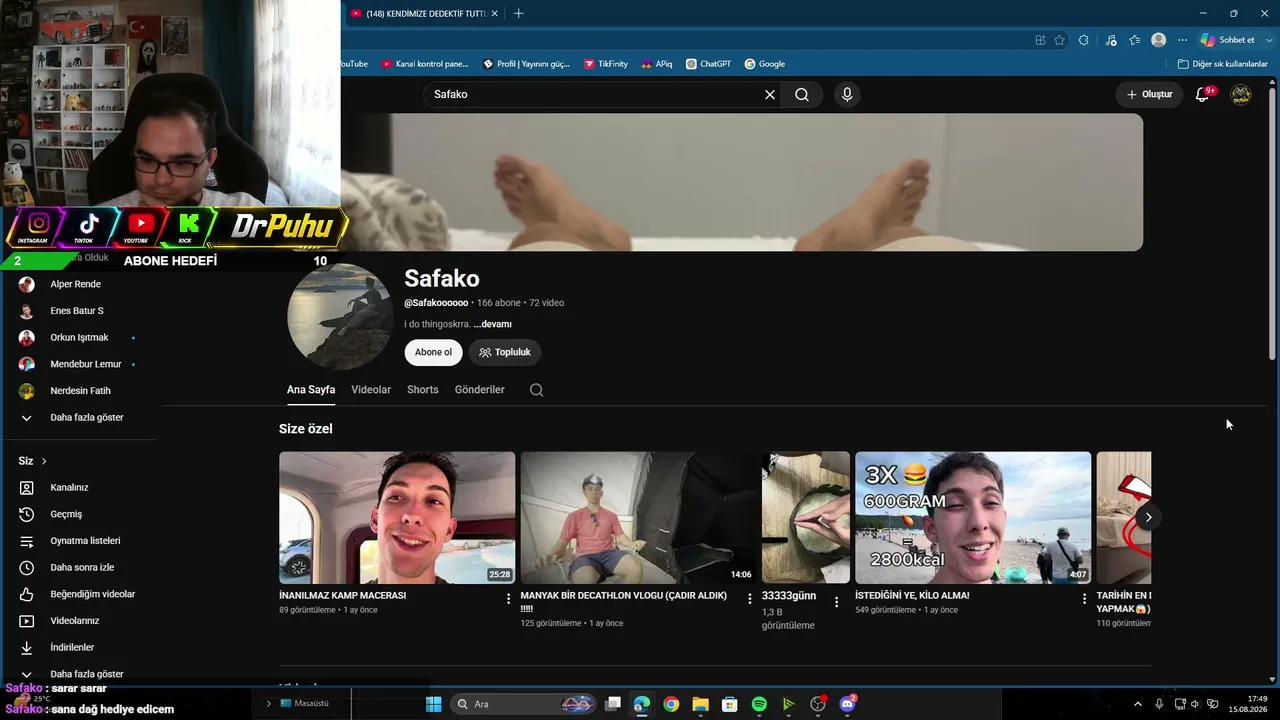Screen dimensions: 1280x720
Task: Open options for MANYAK BİR DECATHLON VLOGU video
Action: coord(750,599)
